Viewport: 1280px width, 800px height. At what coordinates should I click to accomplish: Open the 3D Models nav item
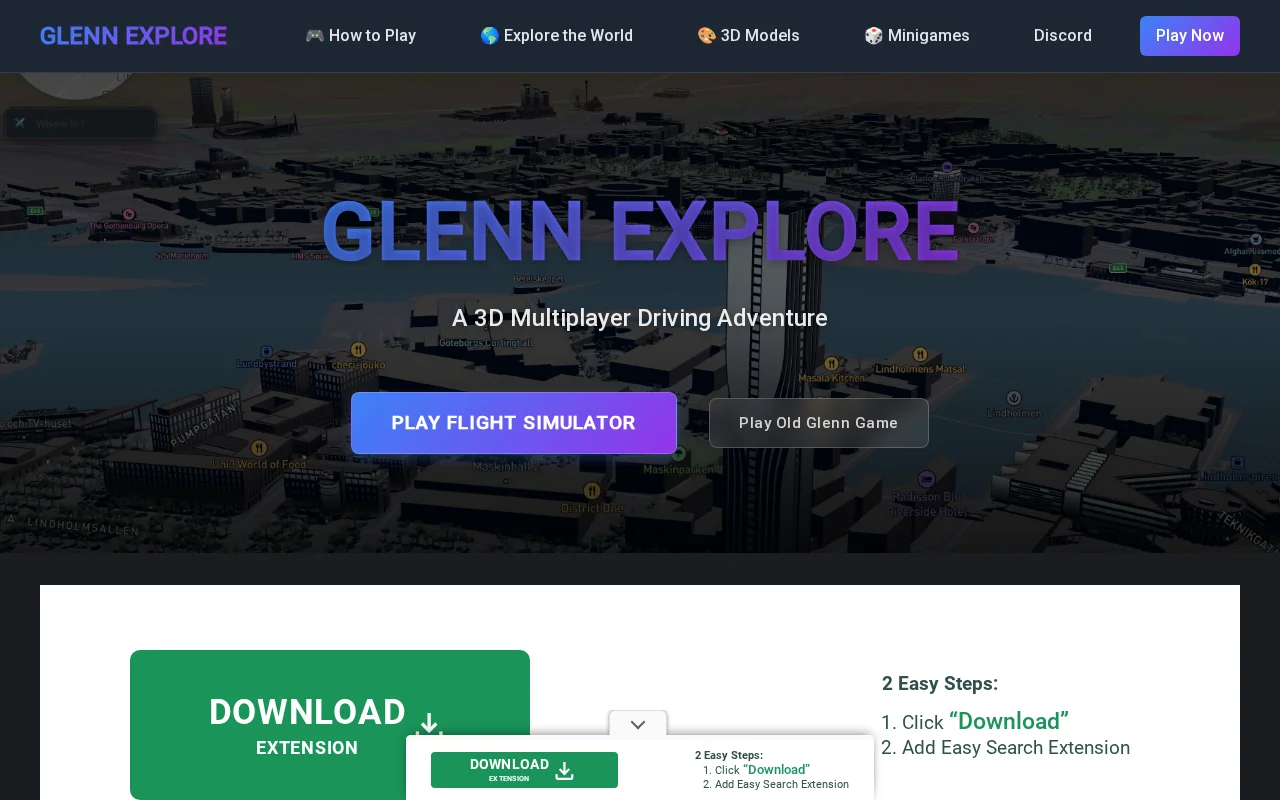(x=748, y=36)
